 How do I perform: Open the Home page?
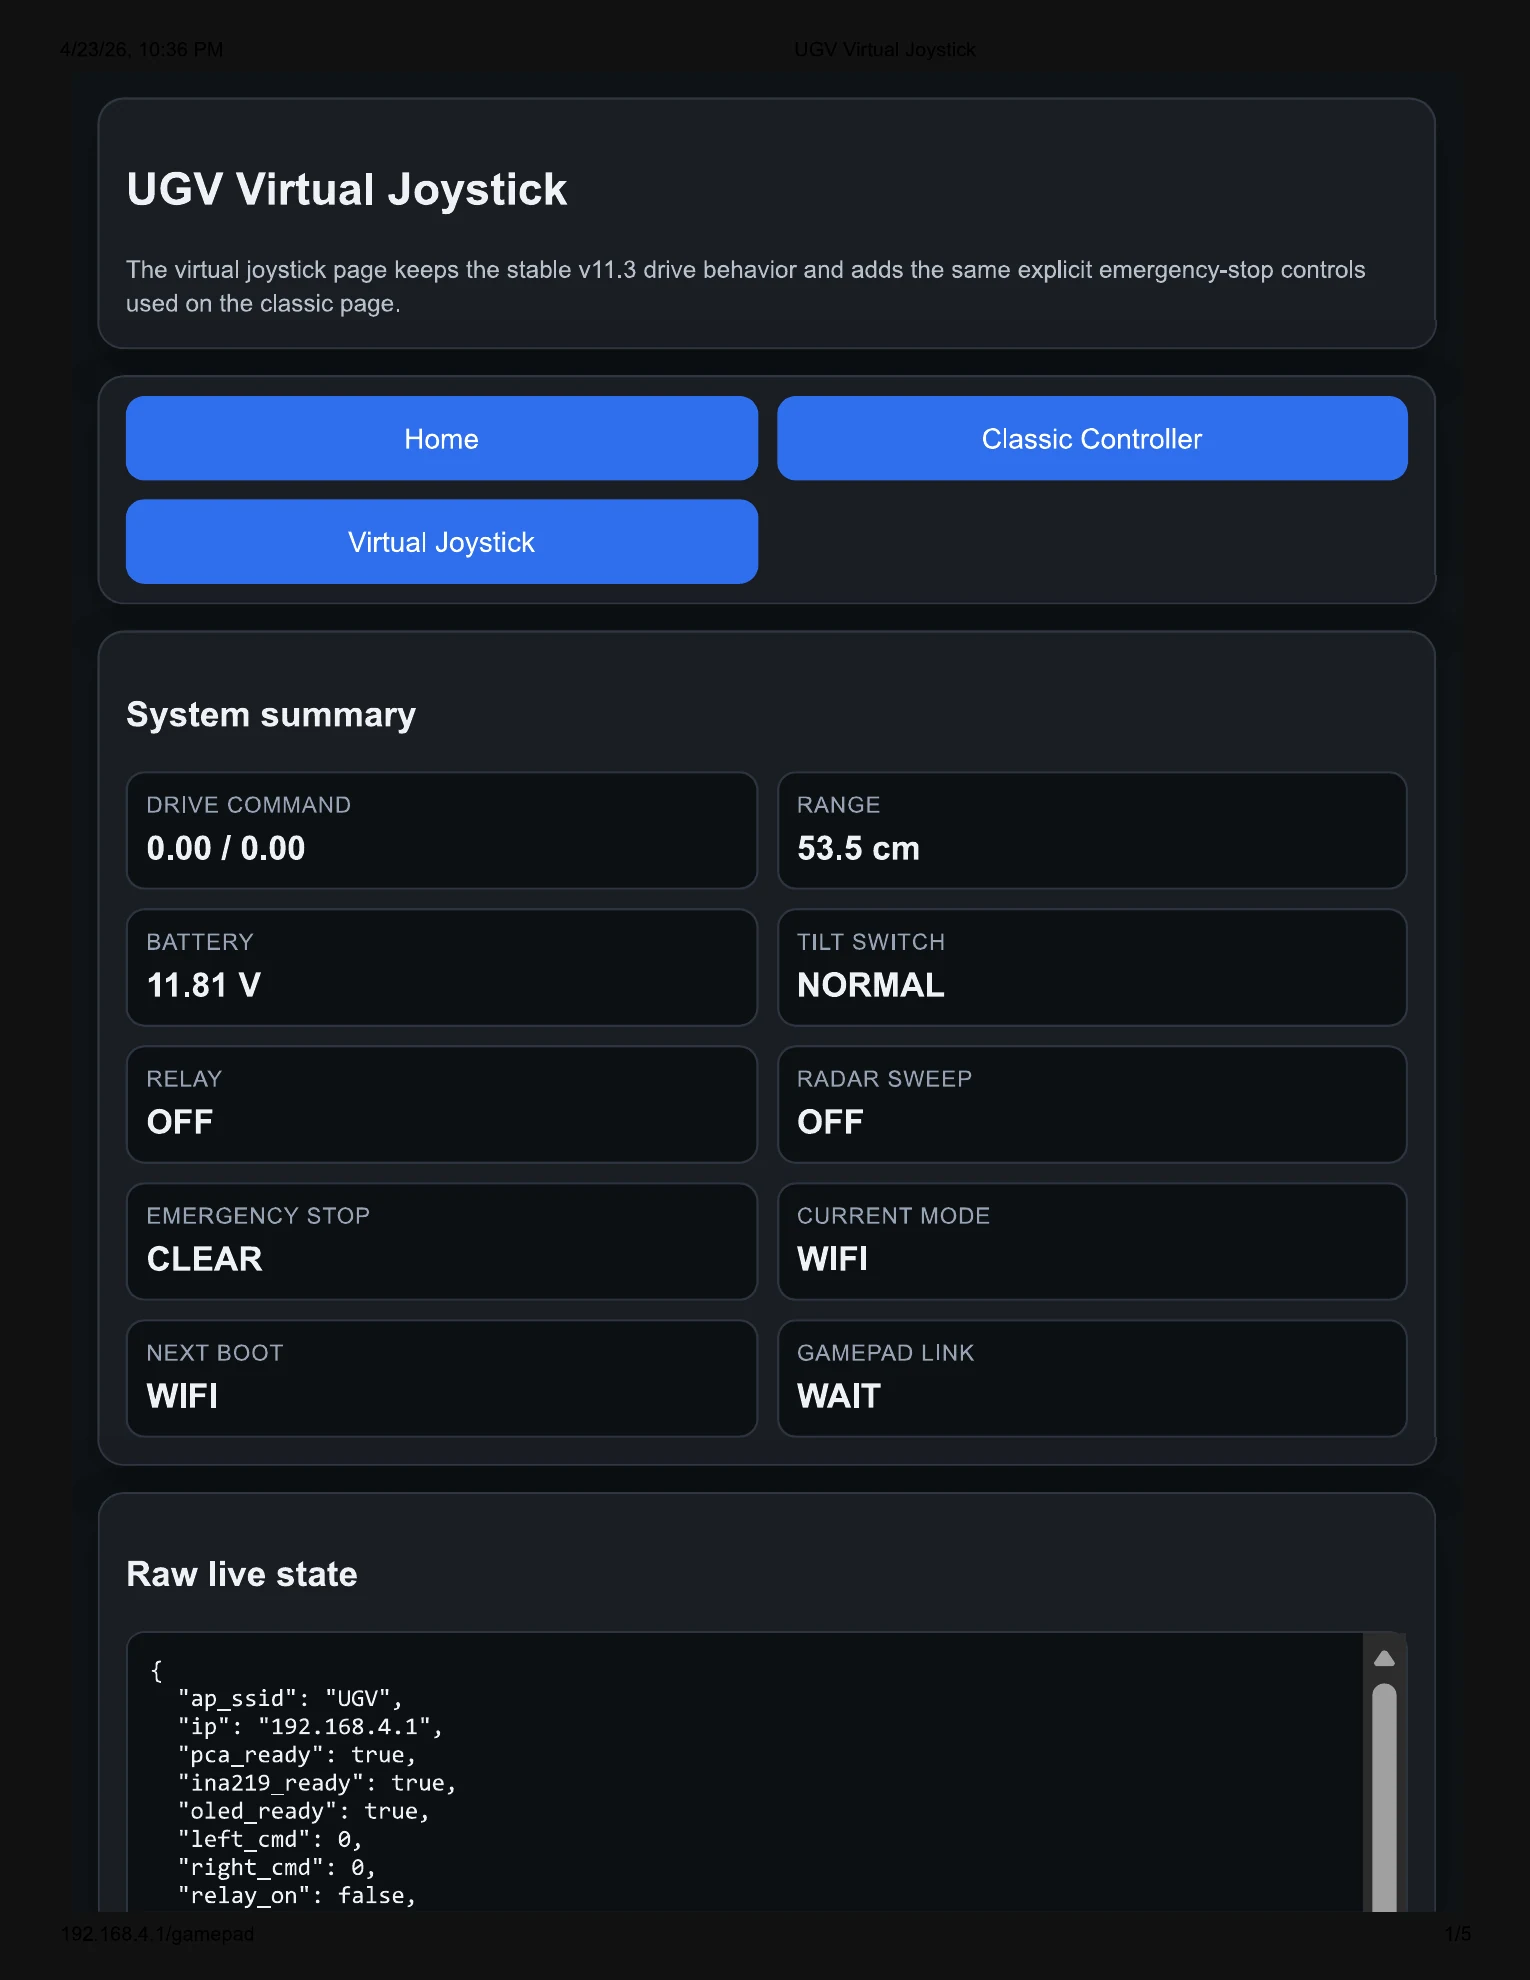point(441,438)
